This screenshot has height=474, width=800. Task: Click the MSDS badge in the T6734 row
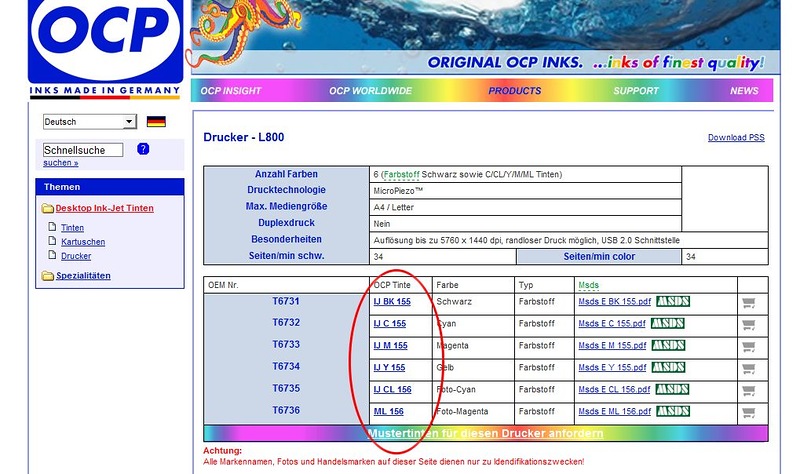(668, 367)
